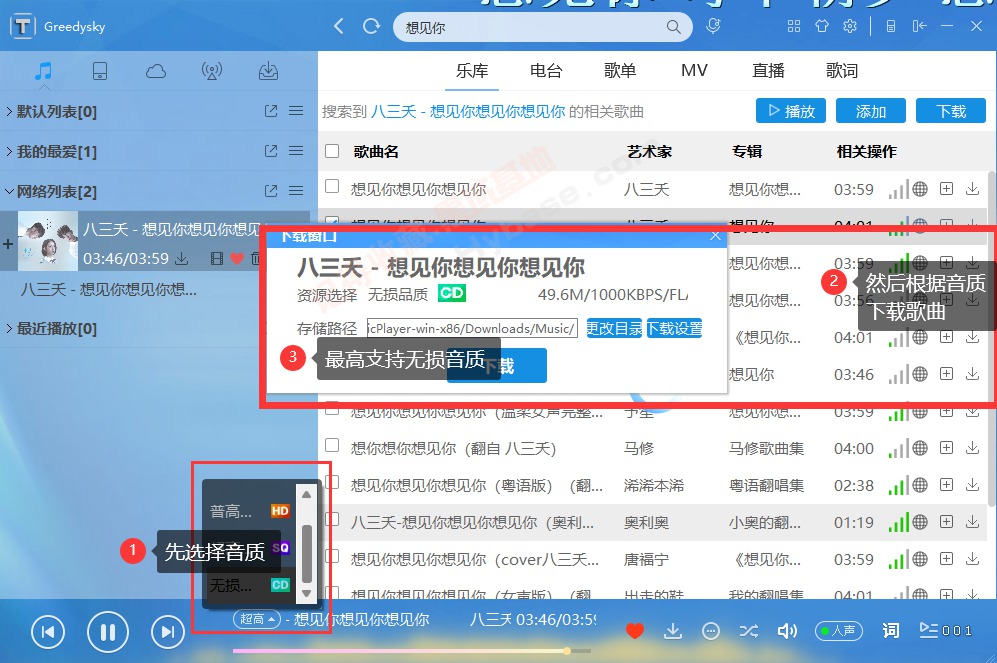Open the mobile device tab icon
The image size is (997, 663).
pyautogui.click(x=100, y=71)
